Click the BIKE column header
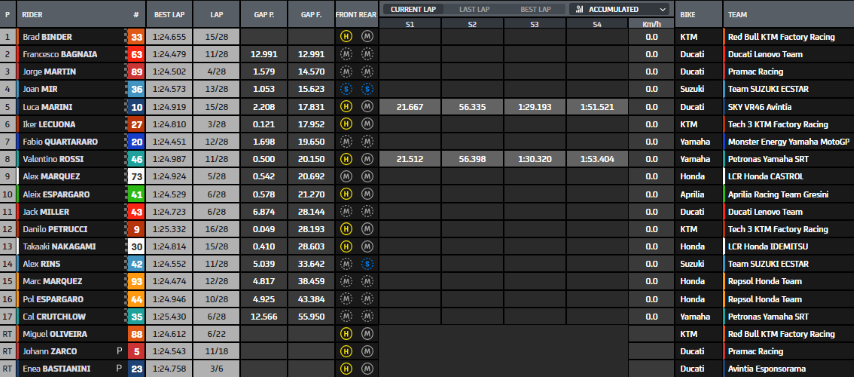 (698, 14)
